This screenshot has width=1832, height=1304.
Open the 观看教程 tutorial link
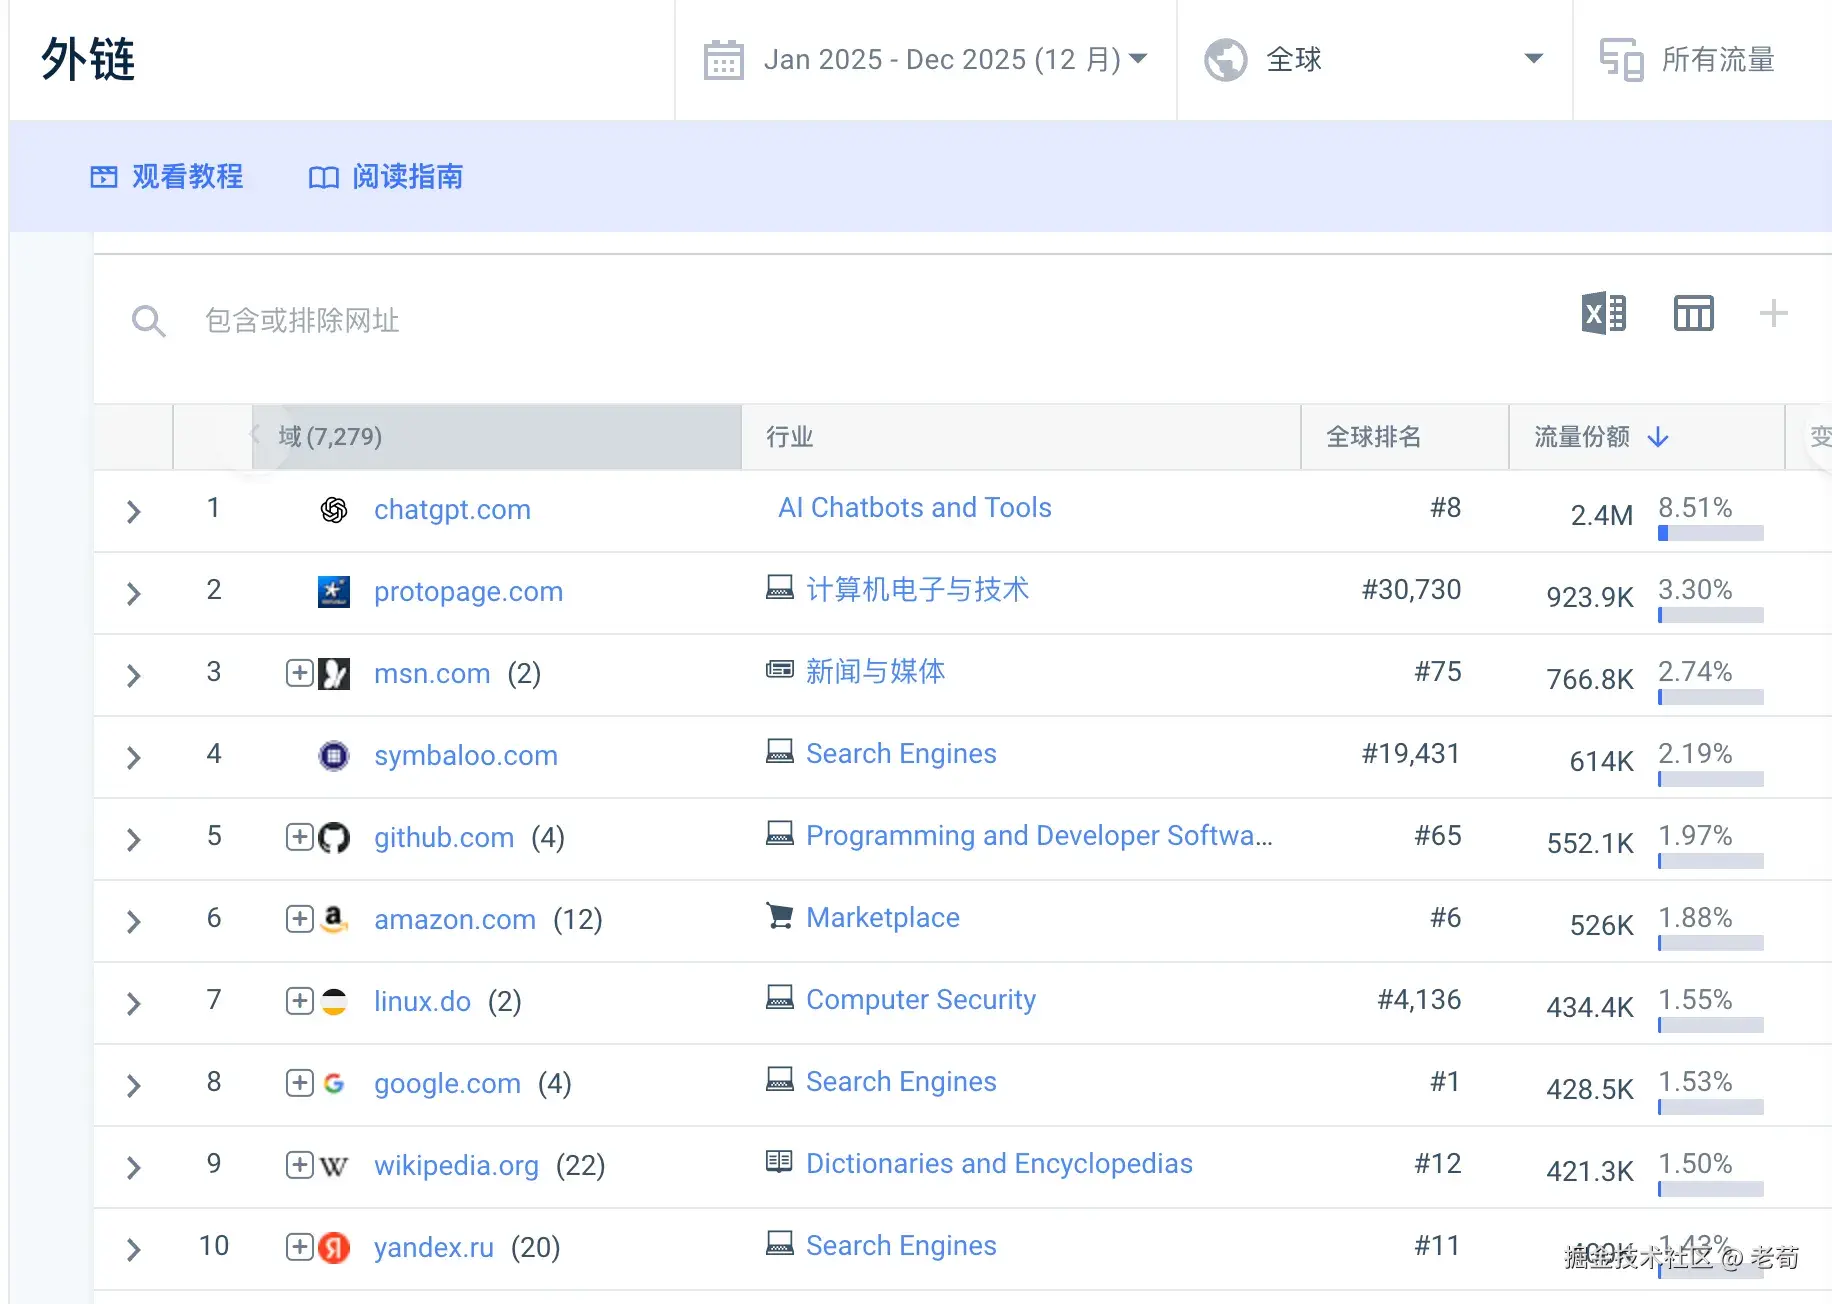click(167, 177)
